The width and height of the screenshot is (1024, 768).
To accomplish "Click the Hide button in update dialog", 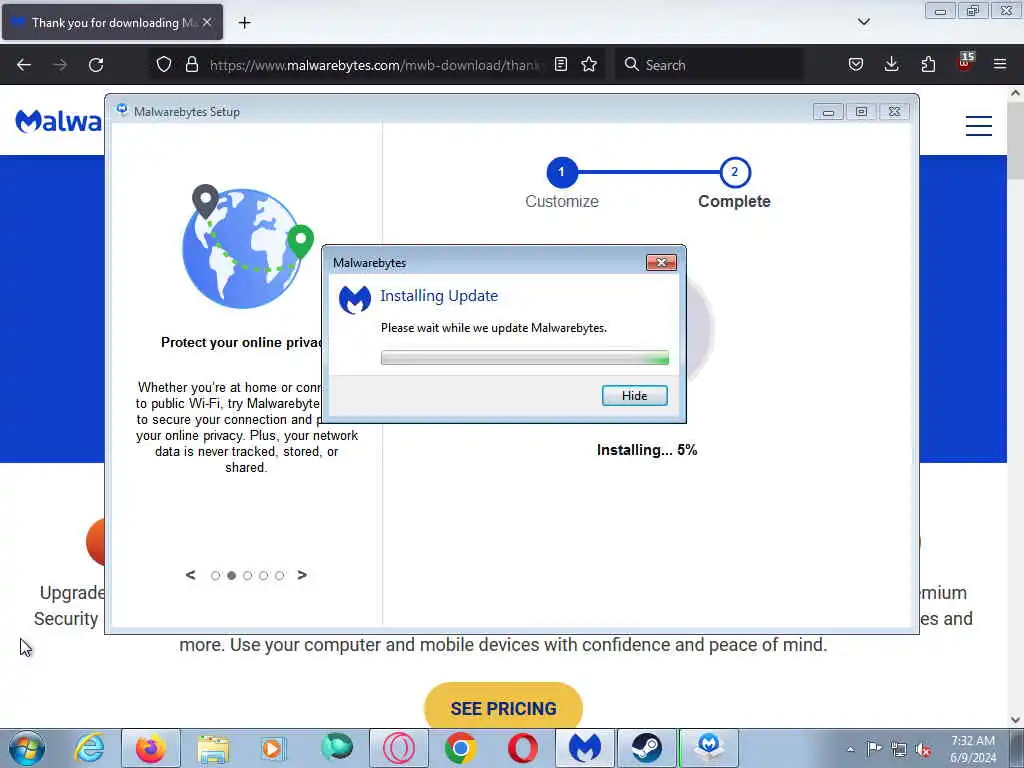I will (x=634, y=396).
